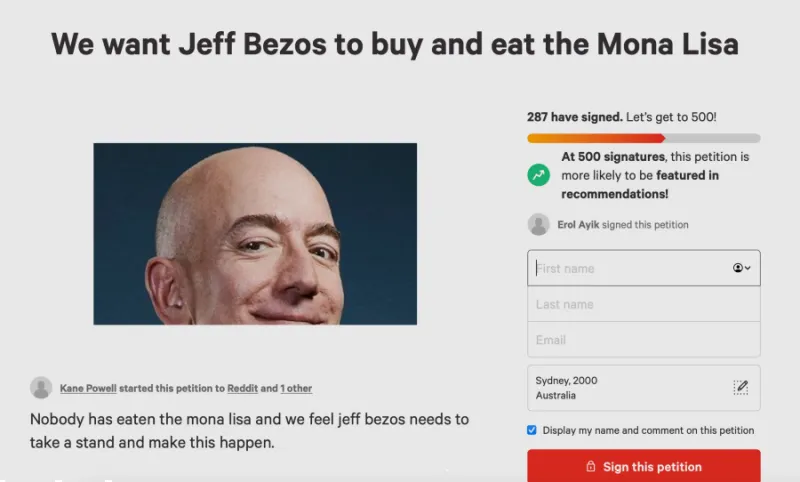
Task: Click the Jeff Bezos petition photo
Action: [255, 234]
